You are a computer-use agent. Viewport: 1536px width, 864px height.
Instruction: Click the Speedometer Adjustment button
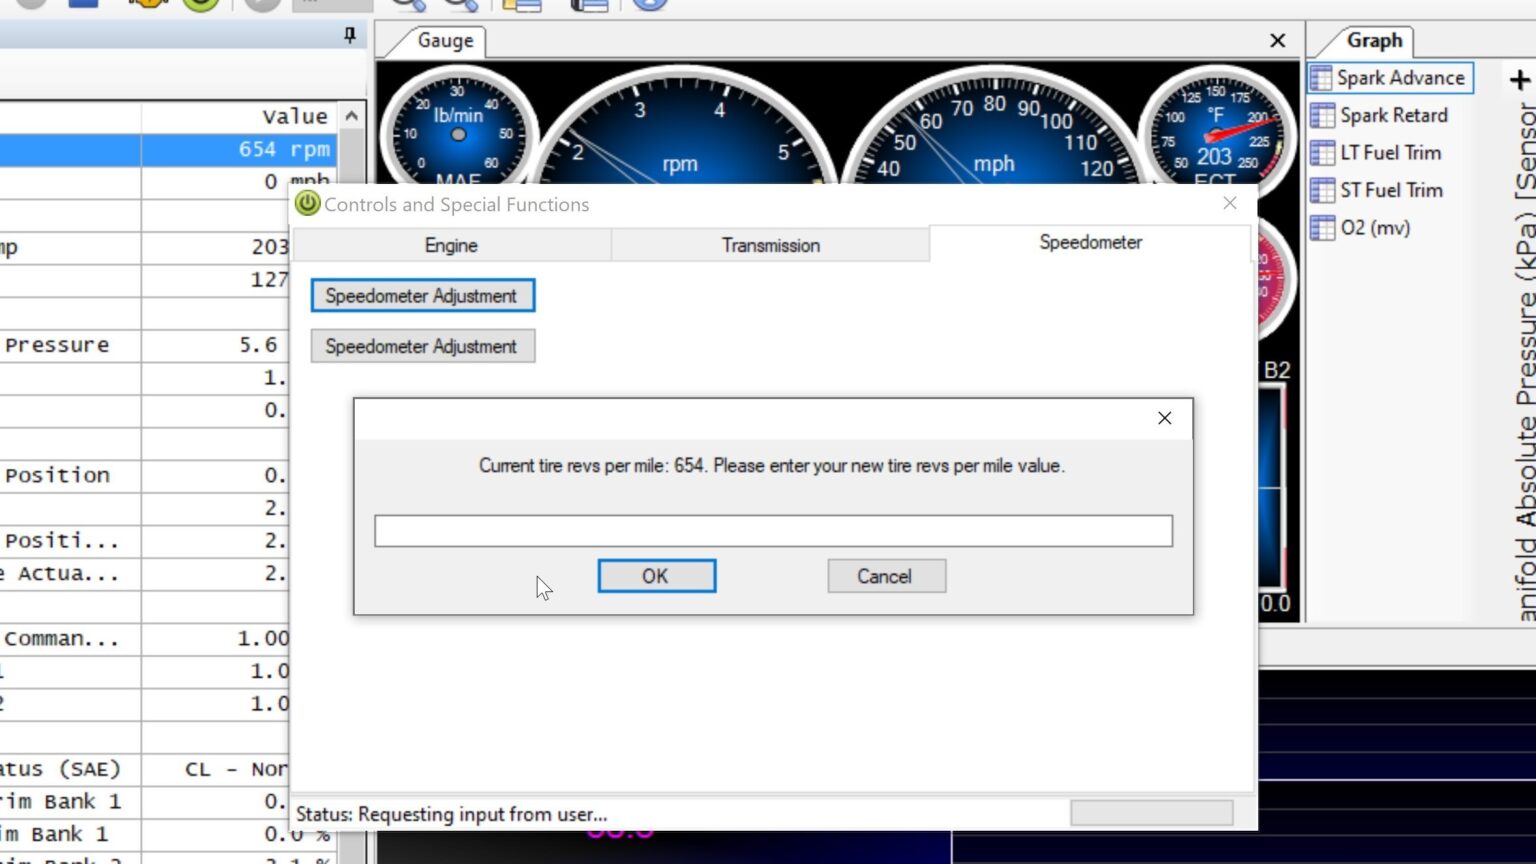point(422,295)
